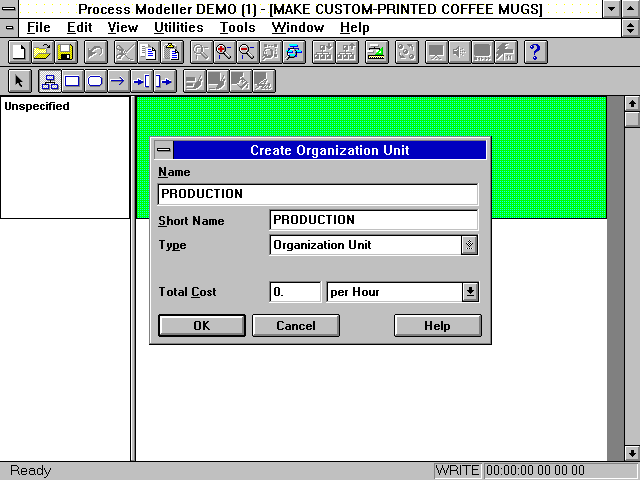Open the Tools menu
The image size is (640, 480).
(x=237, y=28)
